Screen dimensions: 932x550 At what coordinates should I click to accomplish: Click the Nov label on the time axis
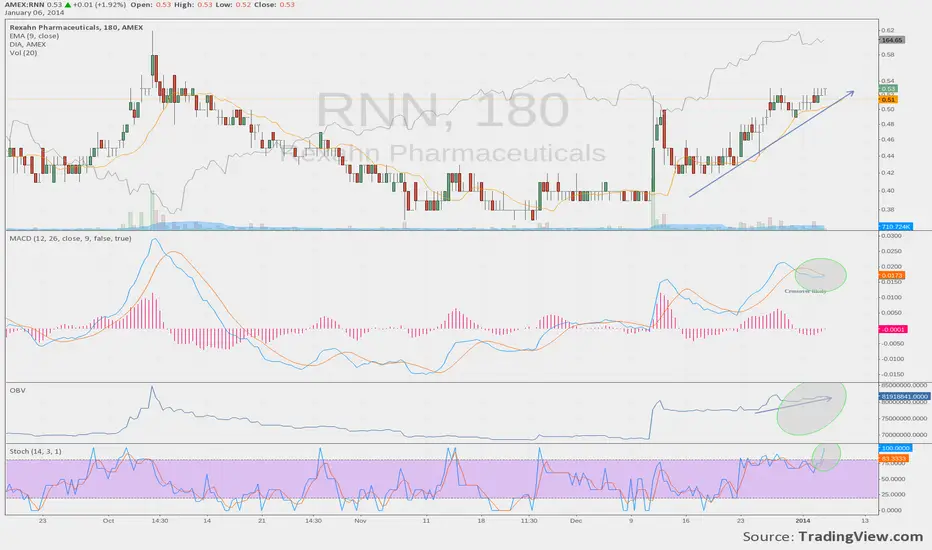[360, 520]
